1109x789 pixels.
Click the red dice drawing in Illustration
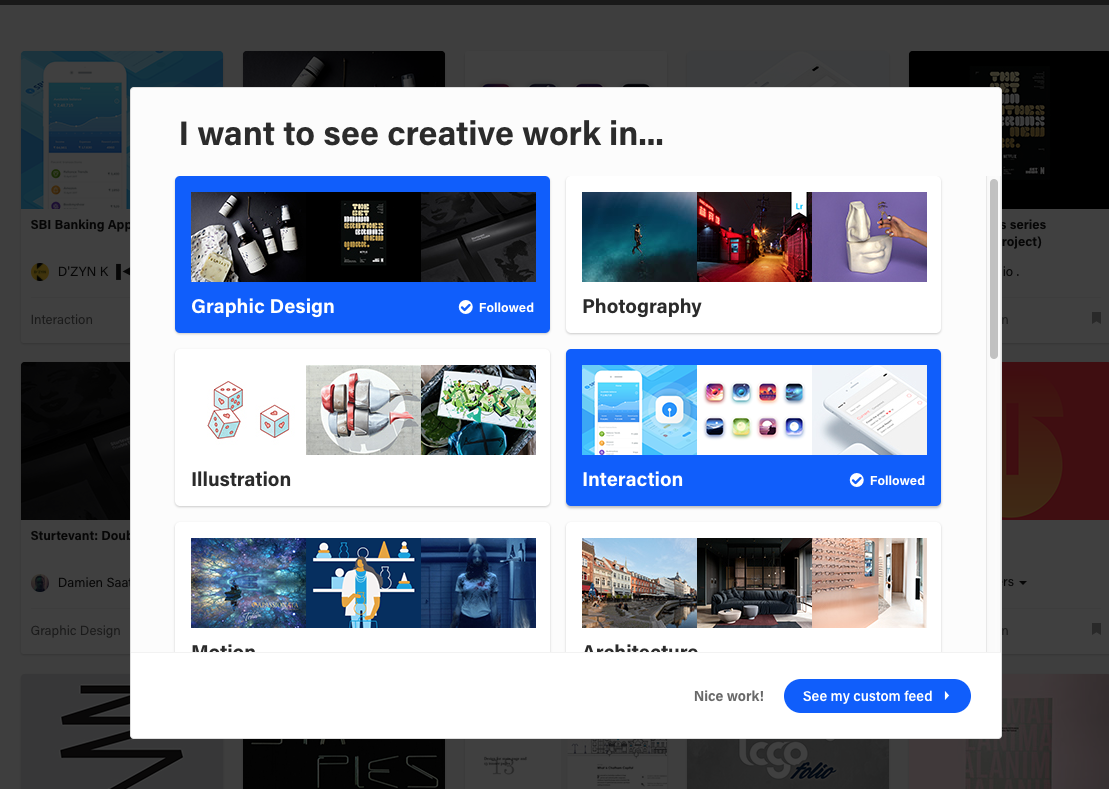(248, 410)
